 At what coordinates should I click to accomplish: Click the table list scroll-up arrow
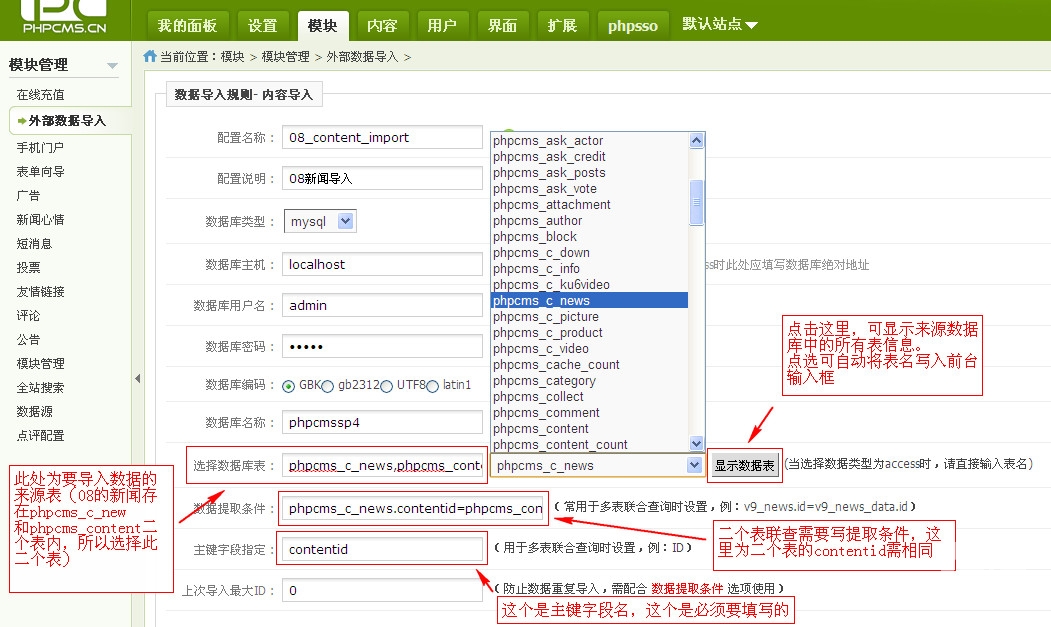coord(697,141)
